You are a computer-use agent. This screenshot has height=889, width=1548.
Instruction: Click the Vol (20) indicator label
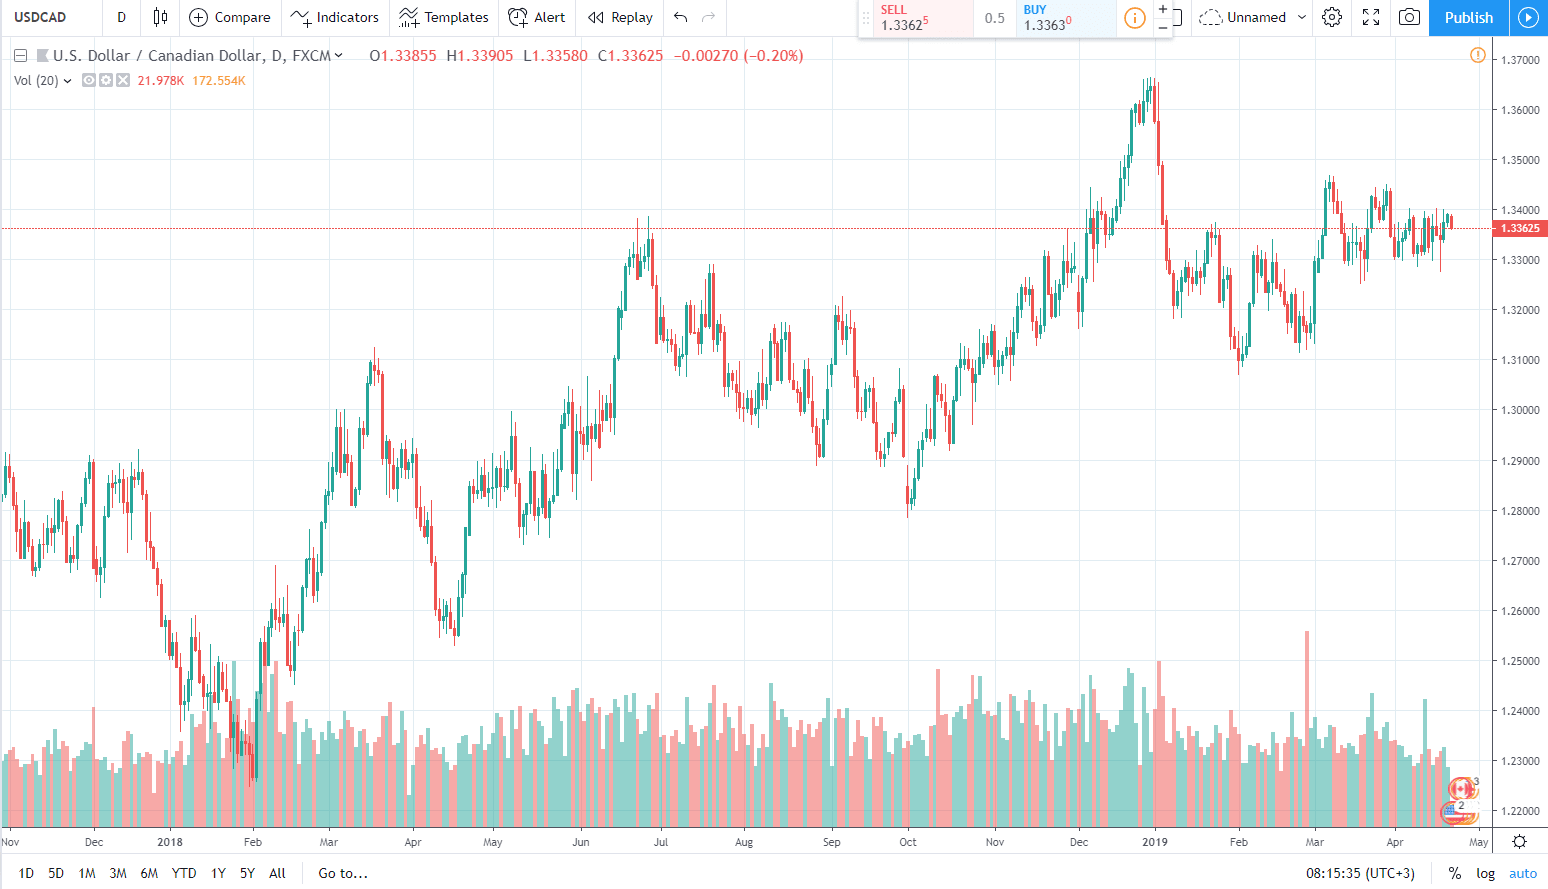(36, 81)
